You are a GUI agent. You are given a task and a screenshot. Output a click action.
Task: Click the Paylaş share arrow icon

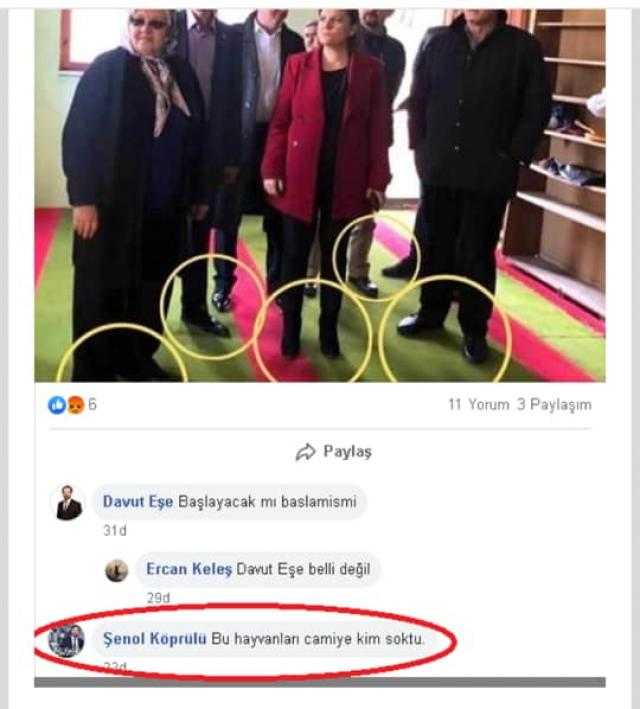[x=306, y=452]
